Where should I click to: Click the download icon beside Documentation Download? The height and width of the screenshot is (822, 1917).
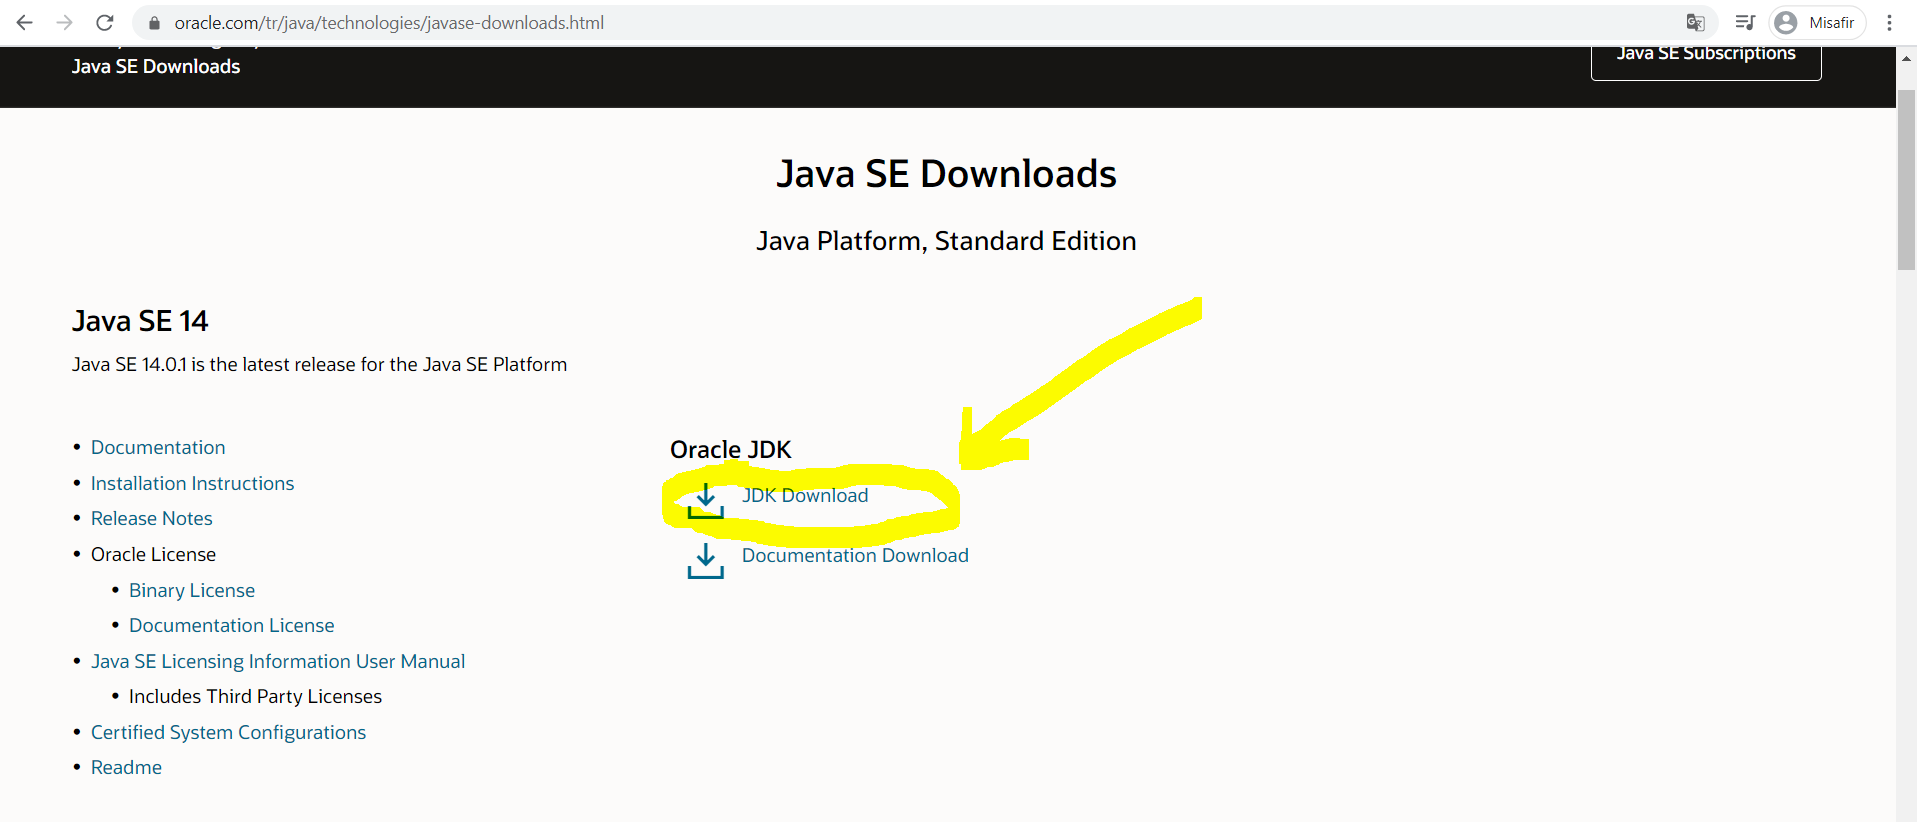point(705,561)
